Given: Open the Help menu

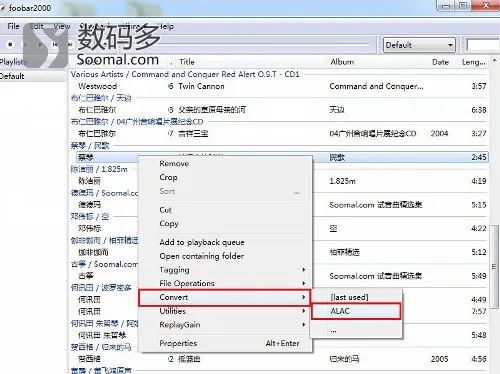Looking at the screenshot, I should [166, 26].
